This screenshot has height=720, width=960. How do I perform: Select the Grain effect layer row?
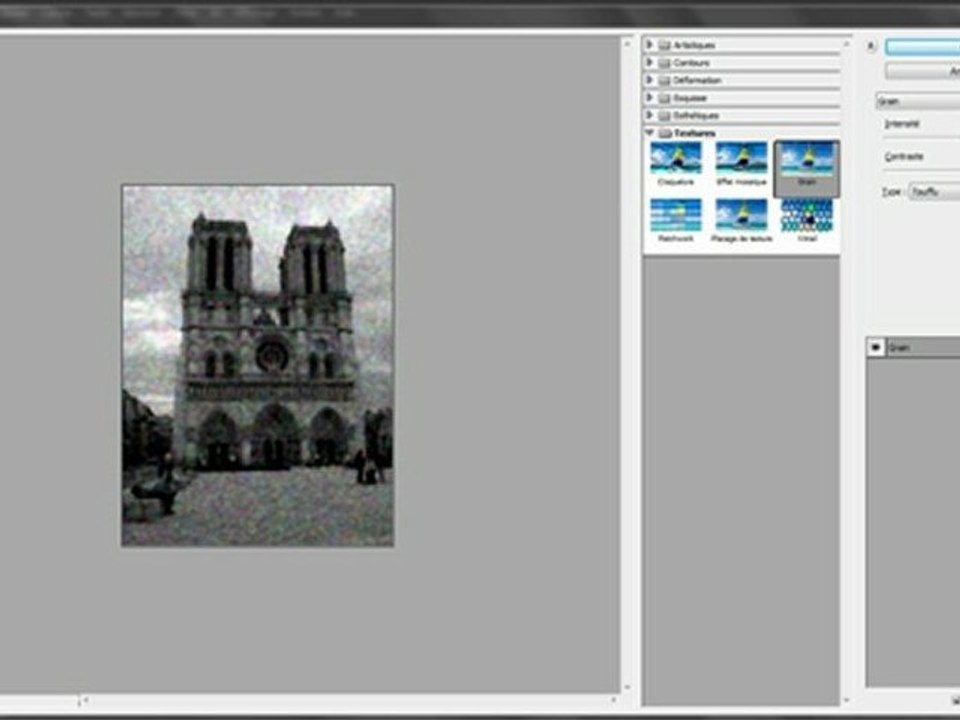[x=913, y=347]
